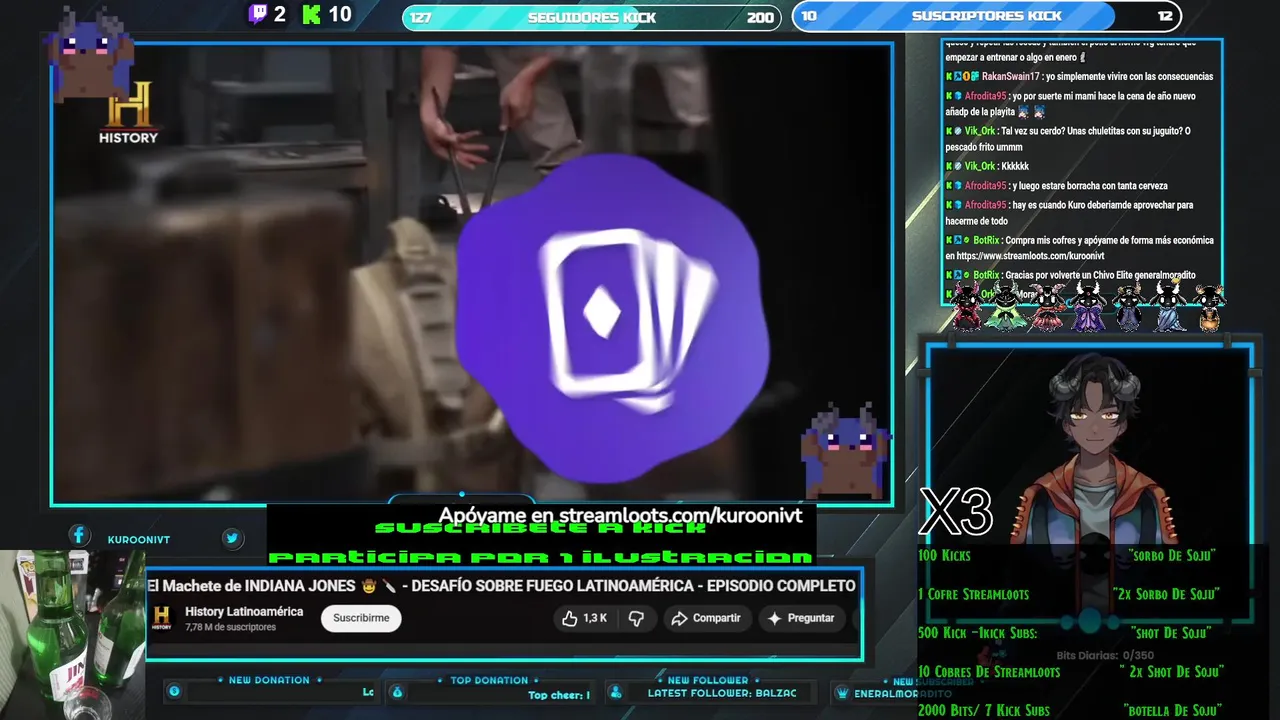Click the red-dressed goat chibi under the chat
The width and height of the screenshot is (1280, 720).
965,306
